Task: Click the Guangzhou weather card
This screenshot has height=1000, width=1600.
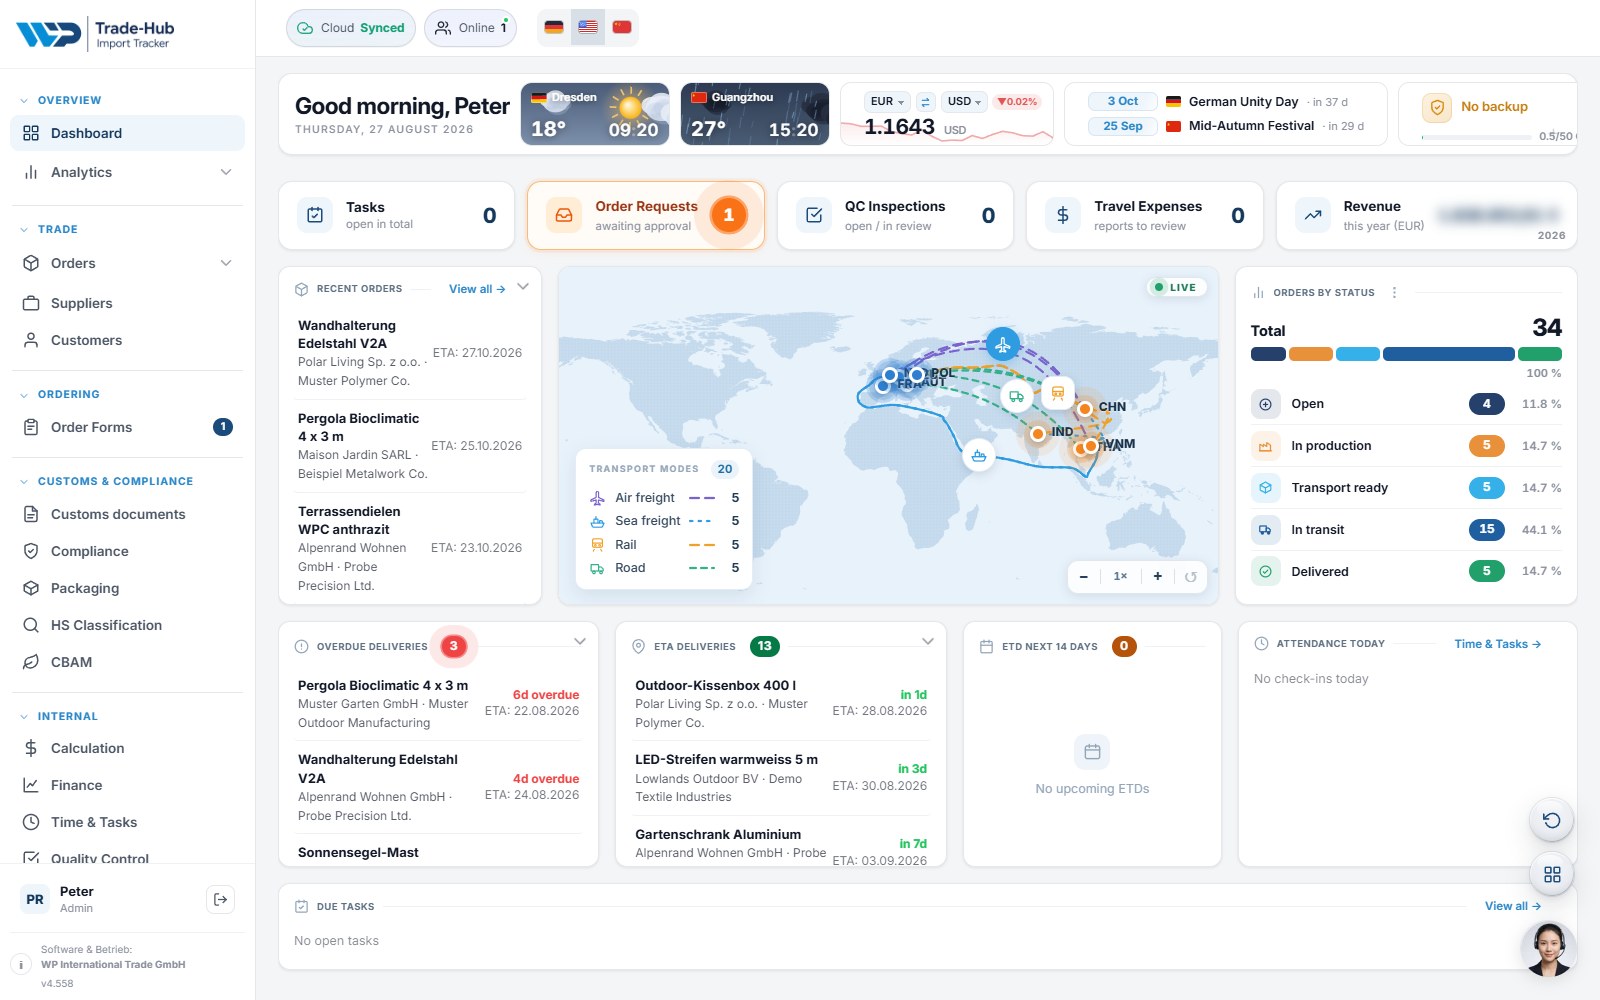Action: (755, 114)
